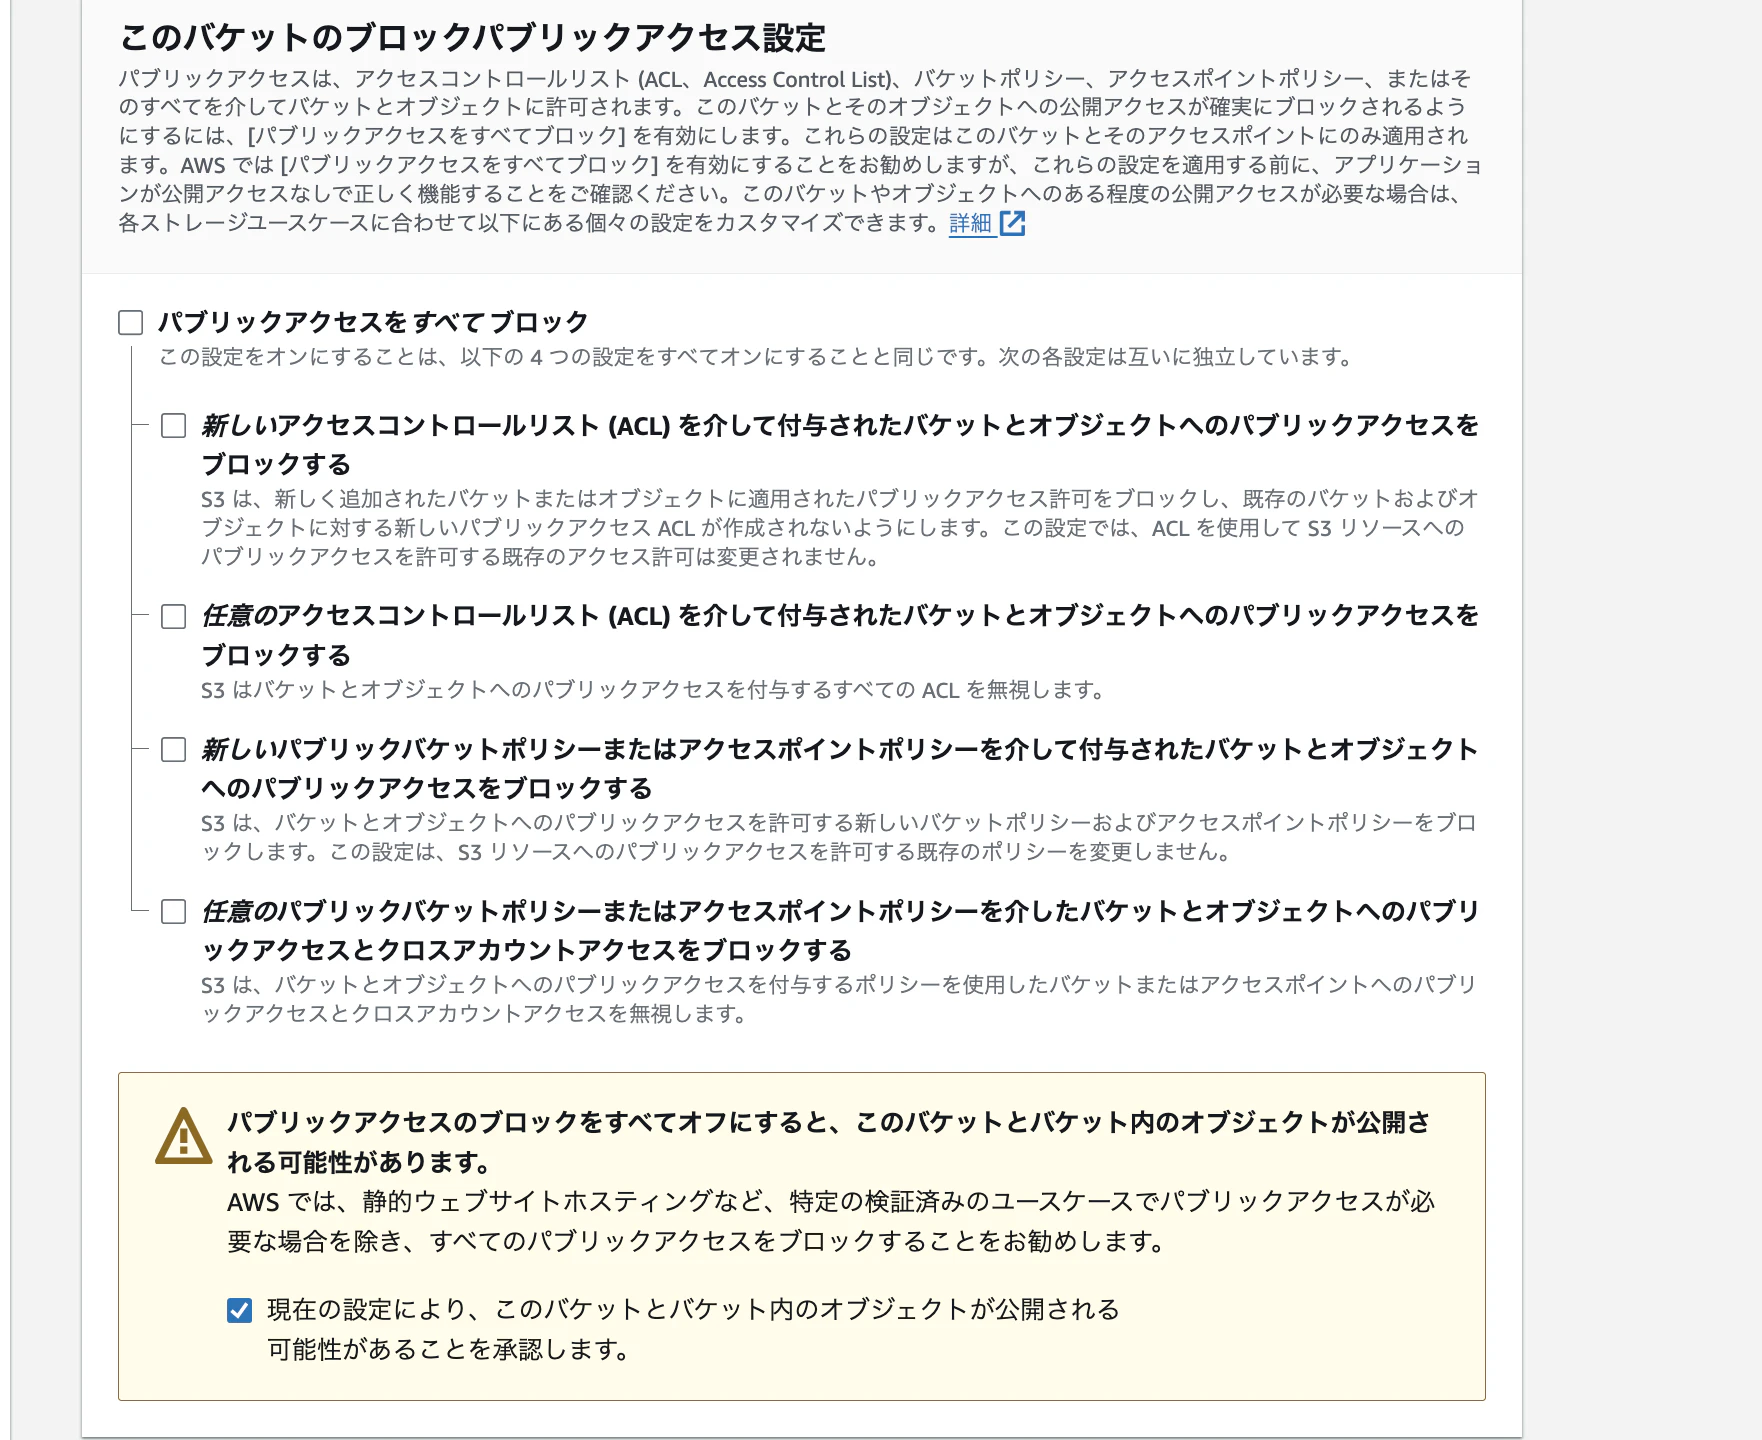Open the 詳細 documentation link
The width and height of the screenshot is (1762, 1440).
click(x=968, y=225)
